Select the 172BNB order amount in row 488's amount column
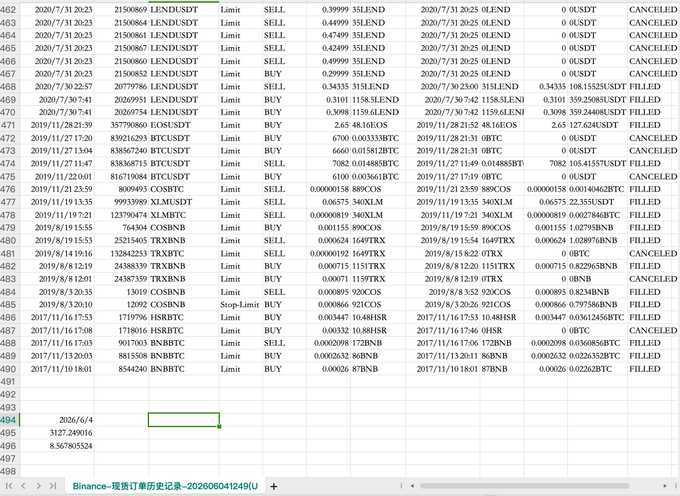The width and height of the screenshot is (680, 496). [x=378, y=343]
